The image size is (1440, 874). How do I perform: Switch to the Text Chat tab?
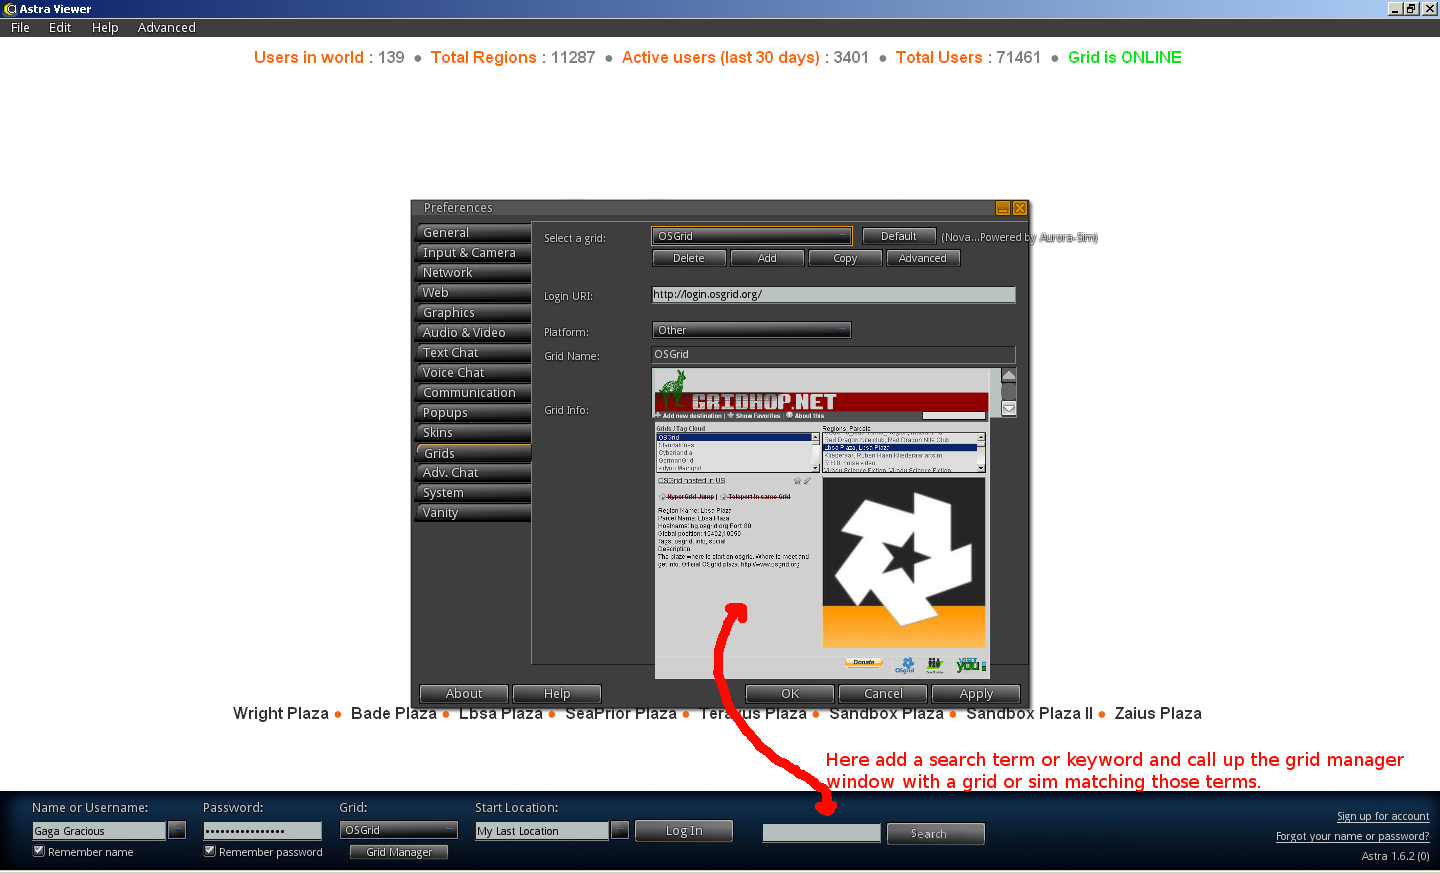point(473,353)
